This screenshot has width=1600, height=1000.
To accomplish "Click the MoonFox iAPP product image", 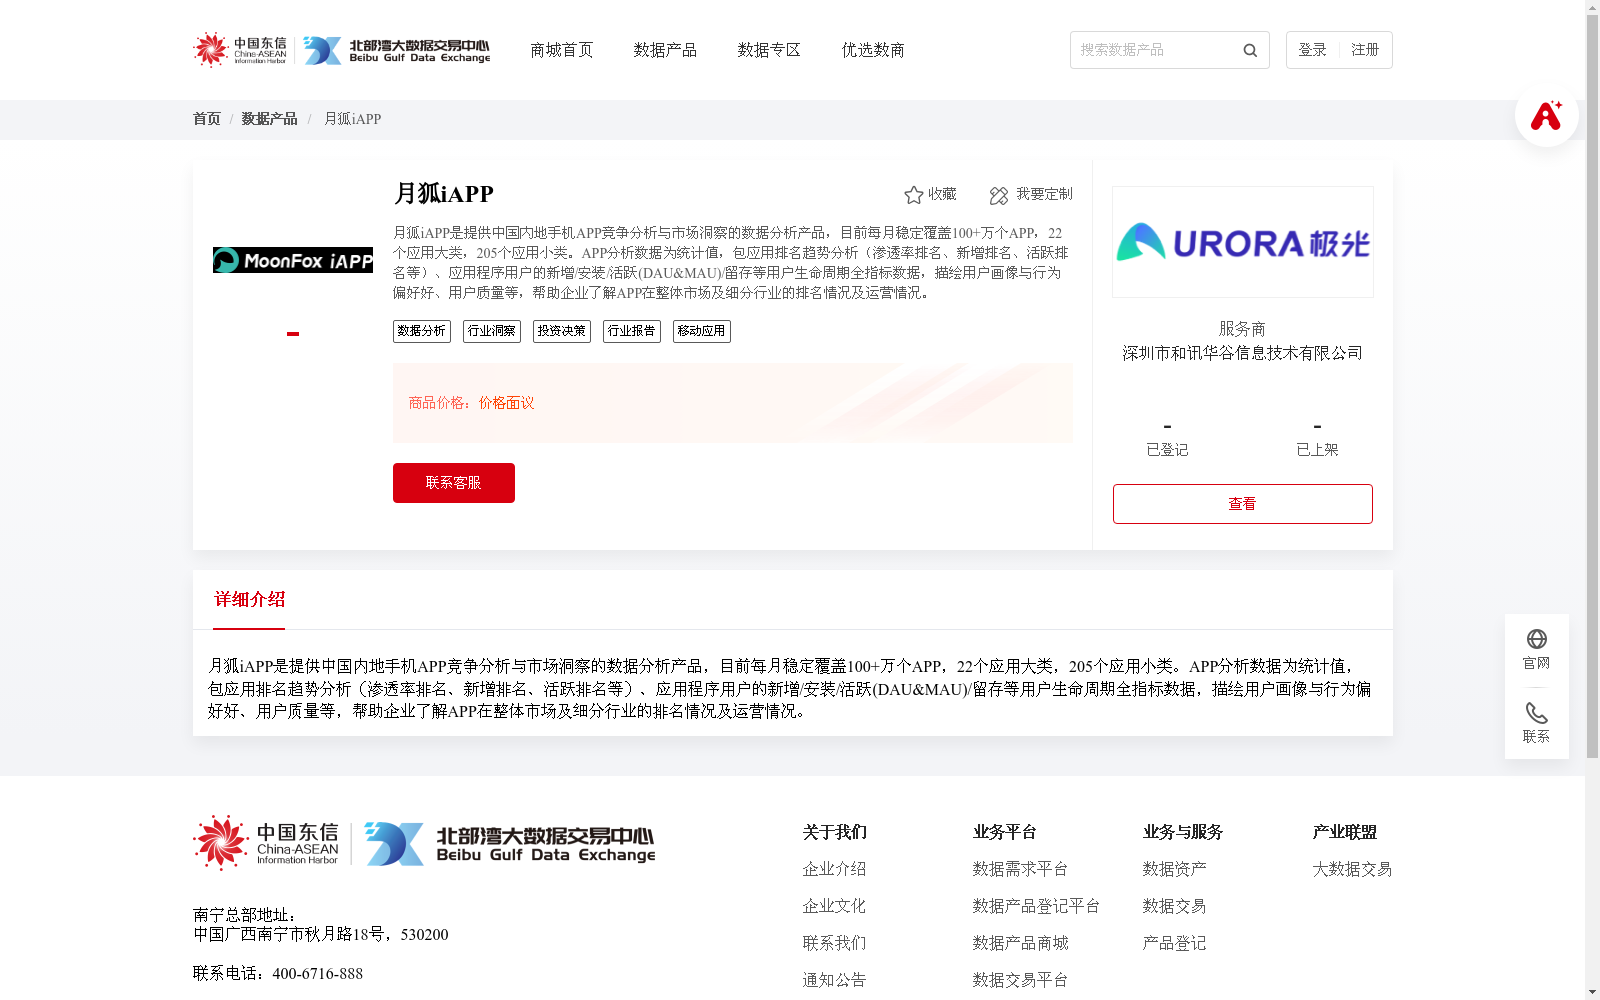I will 293,260.
